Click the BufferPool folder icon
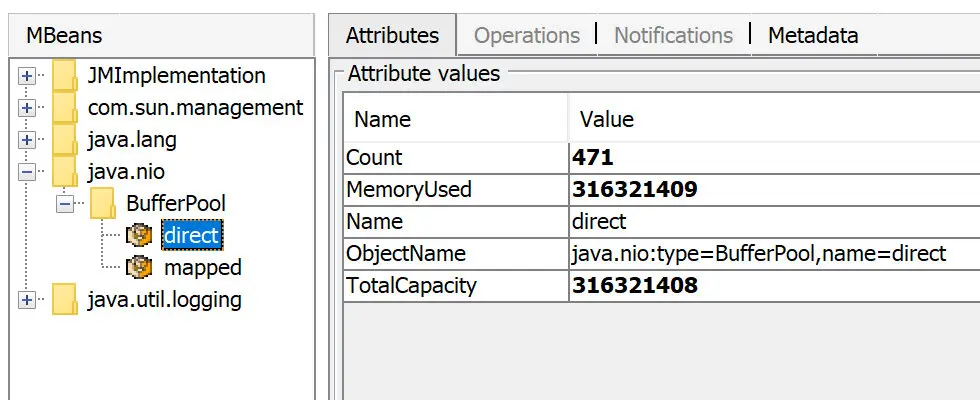 tap(103, 203)
